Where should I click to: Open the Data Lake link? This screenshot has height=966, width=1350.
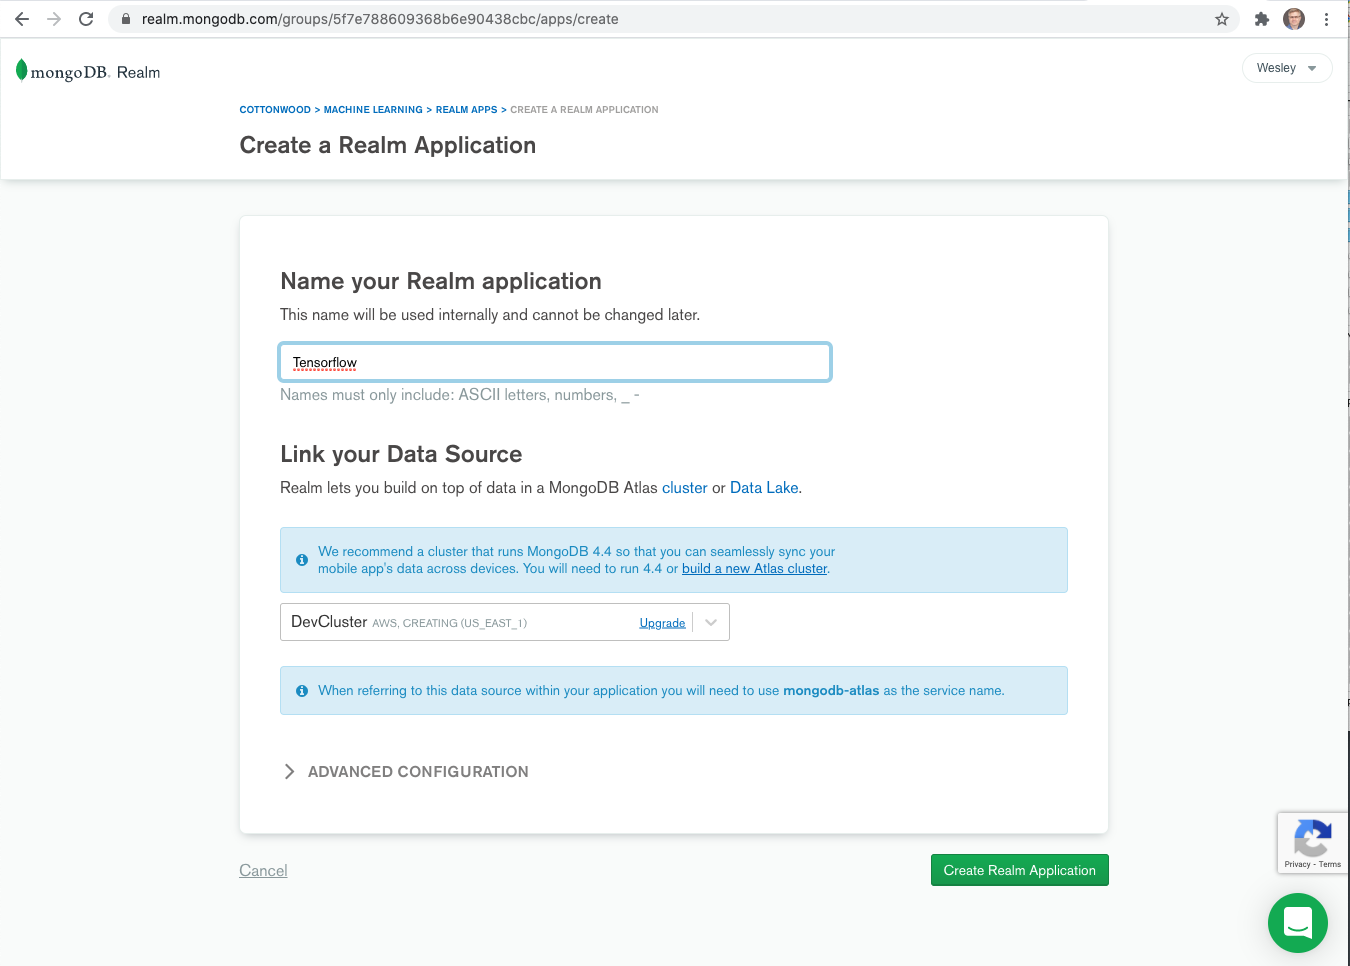tap(764, 488)
